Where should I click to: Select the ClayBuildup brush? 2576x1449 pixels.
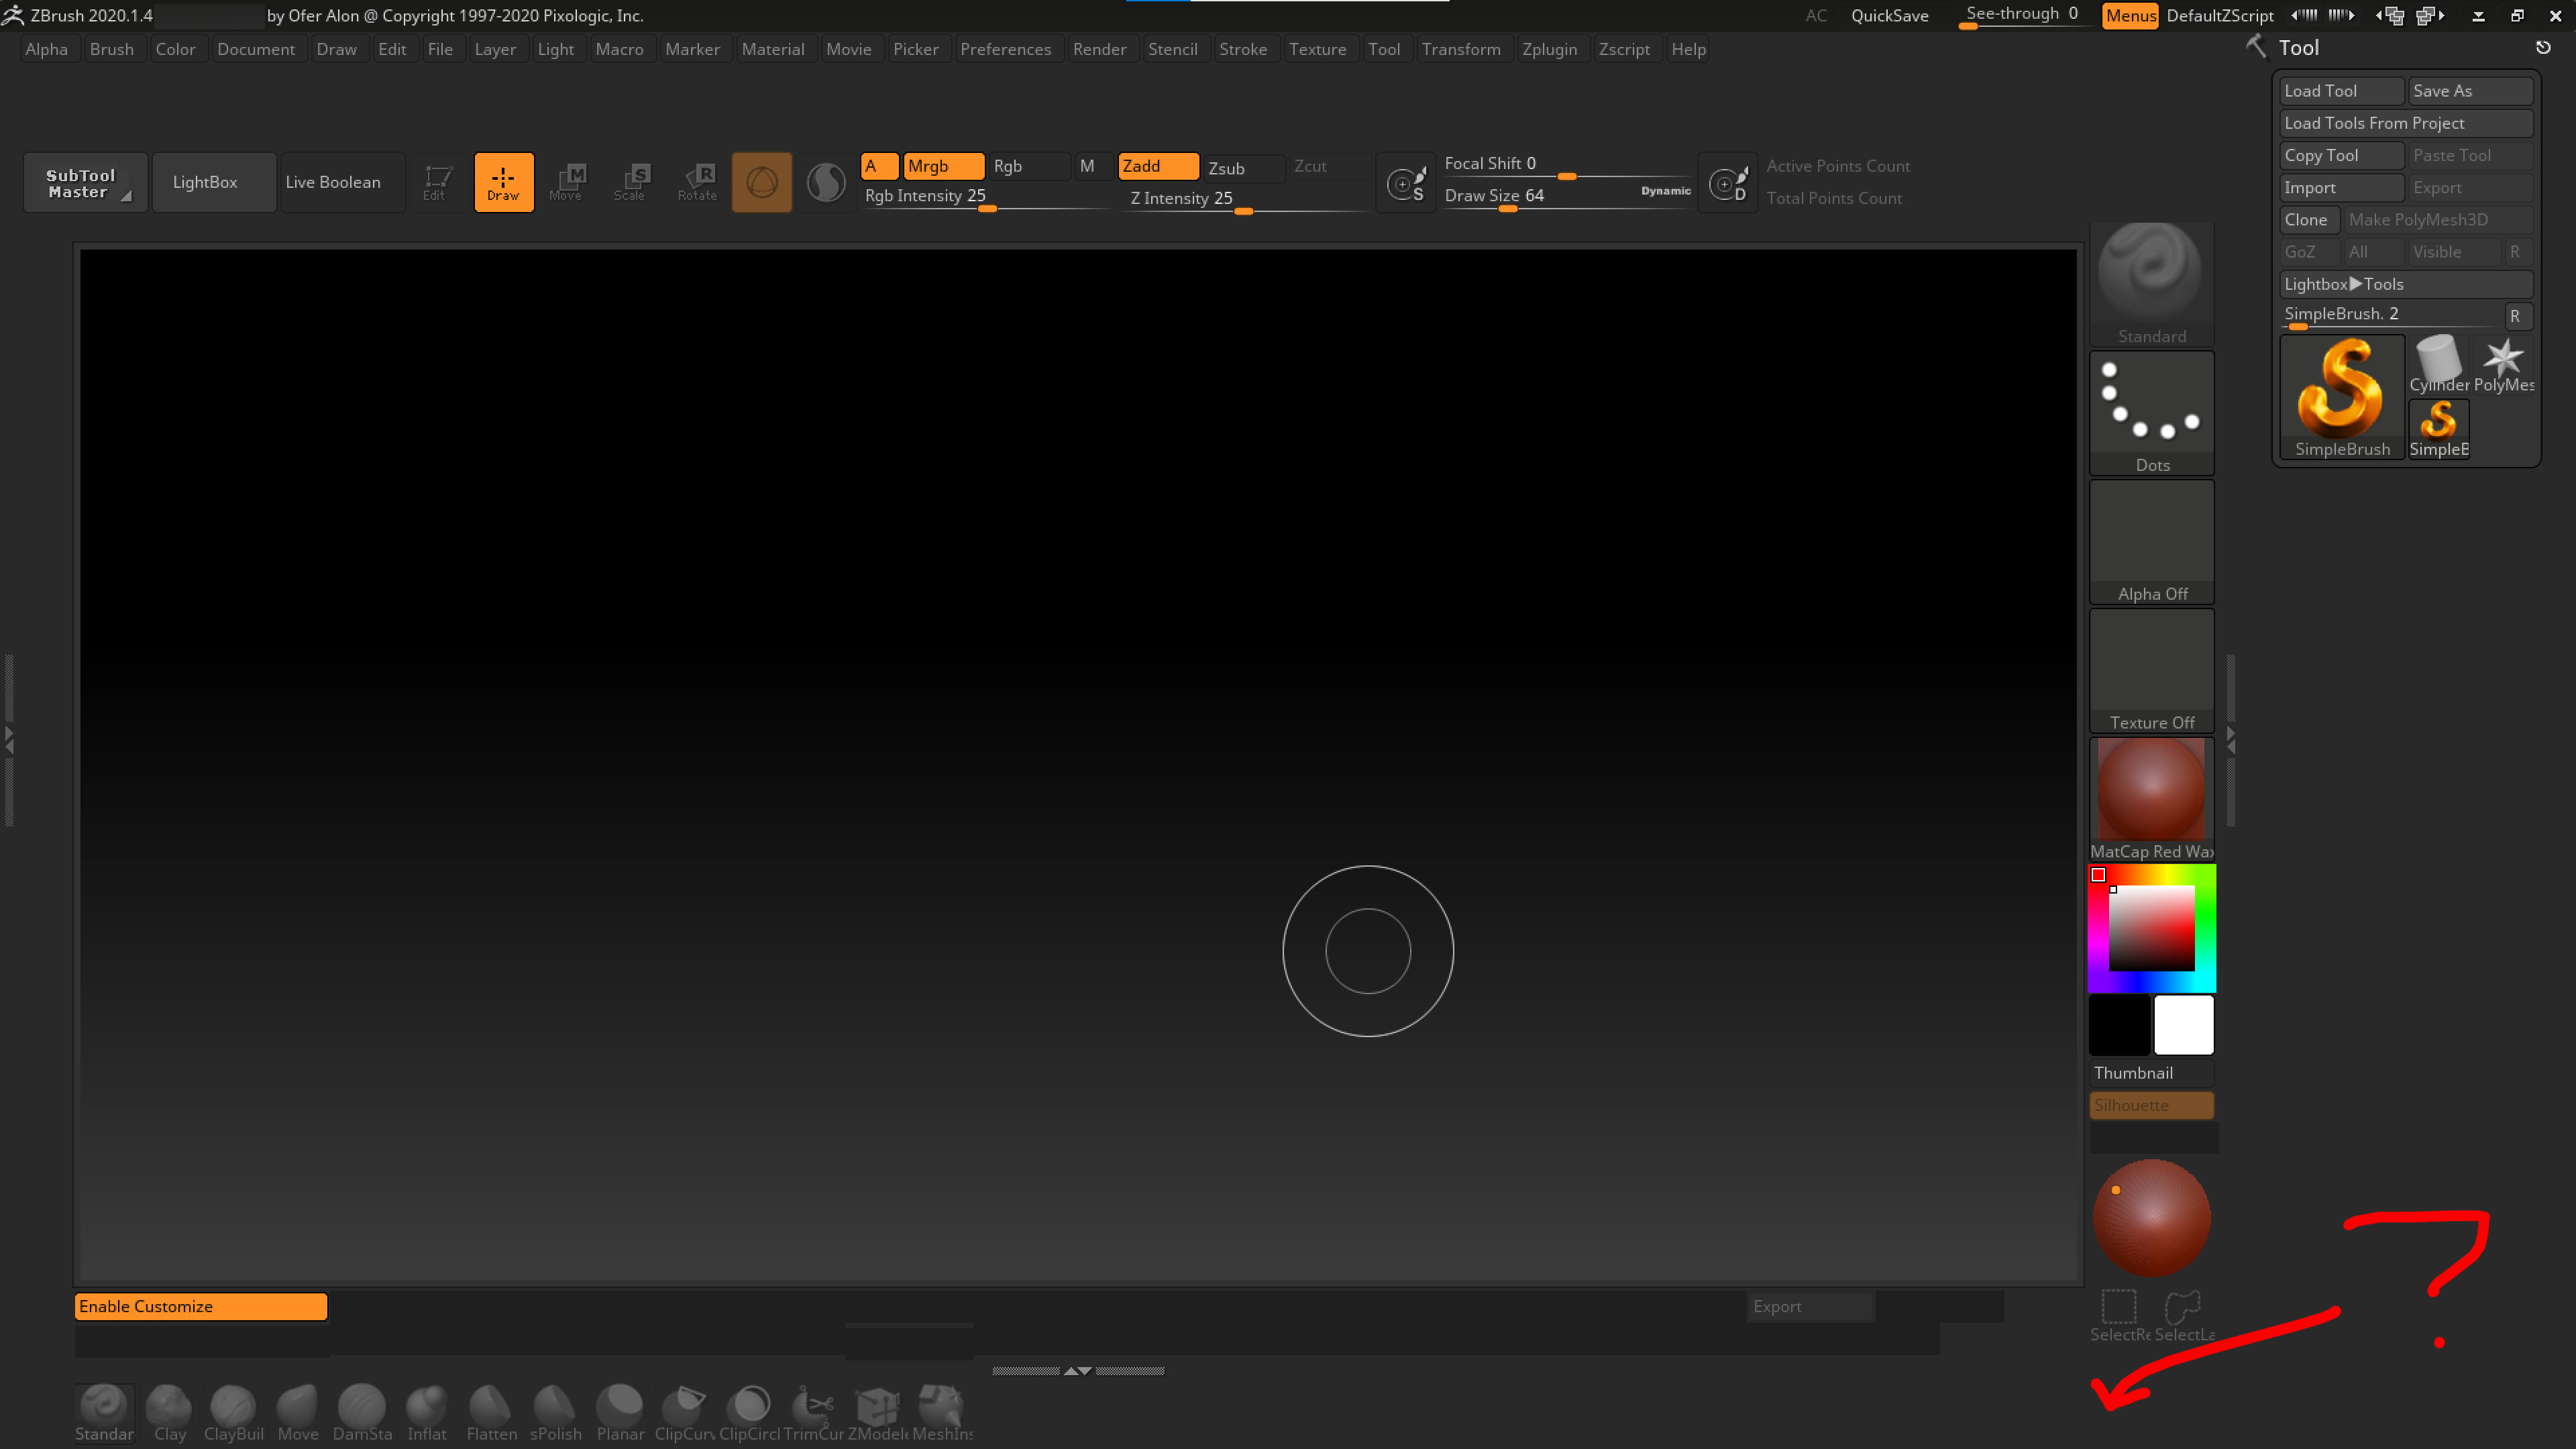tap(233, 1413)
